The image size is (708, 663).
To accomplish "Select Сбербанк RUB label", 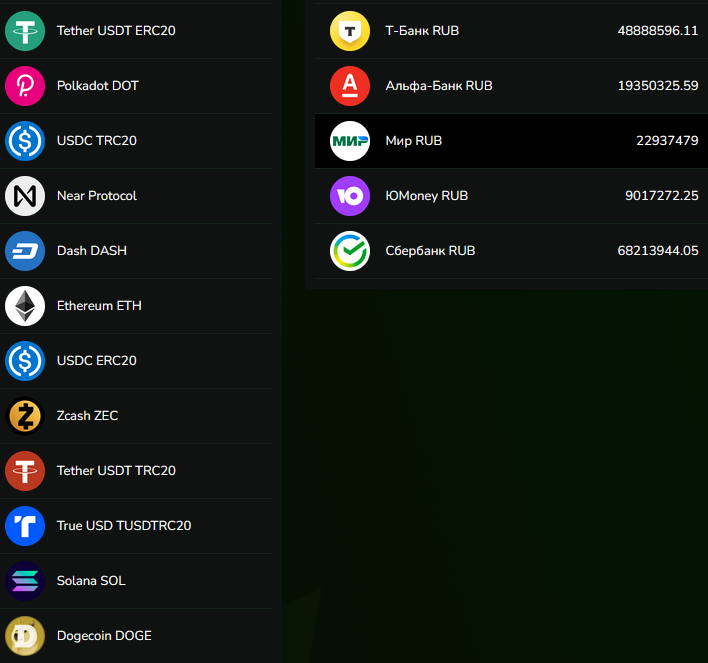I will pyautogui.click(x=430, y=251).
